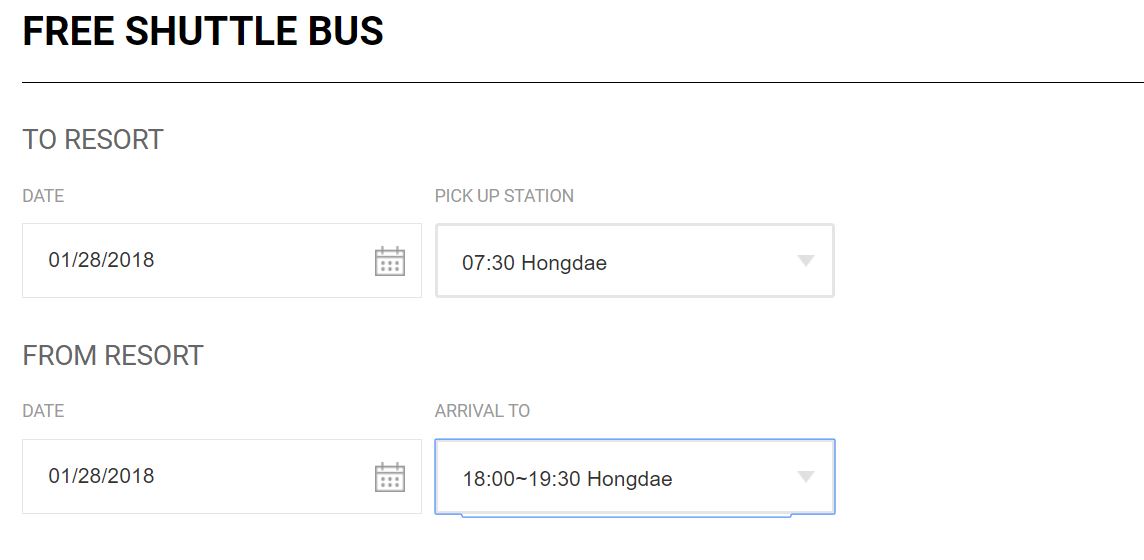This screenshot has height=560, width=1144.
Task: Click the ARRIVAL TO label
Action: click(482, 411)
